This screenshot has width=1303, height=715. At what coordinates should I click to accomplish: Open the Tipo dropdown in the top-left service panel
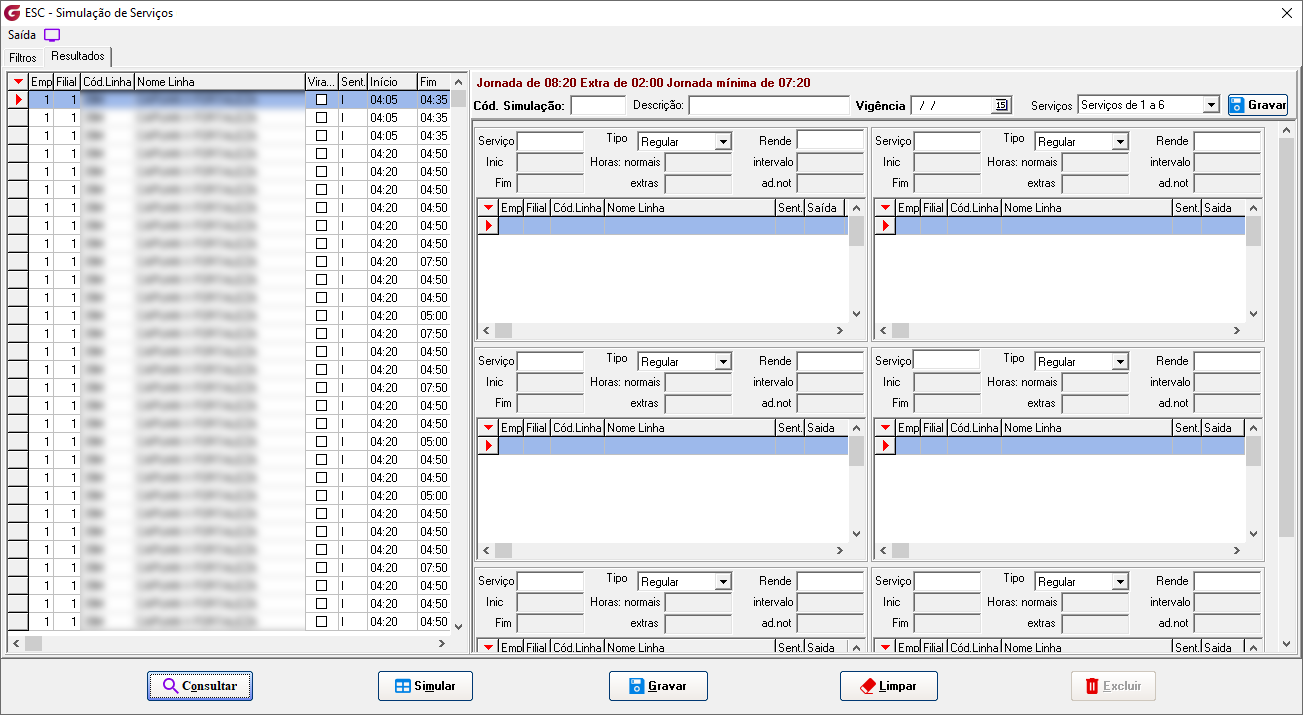[723, 142]
